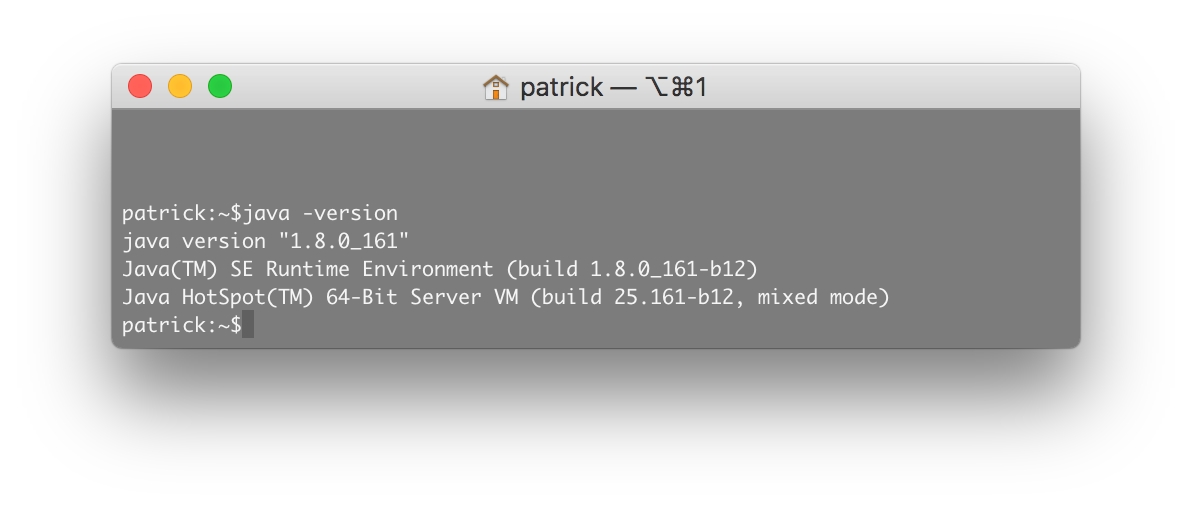Viewport: 1192px width, 508px height.
Task: Click the home folder icon in title
Action: click(495, 87)
